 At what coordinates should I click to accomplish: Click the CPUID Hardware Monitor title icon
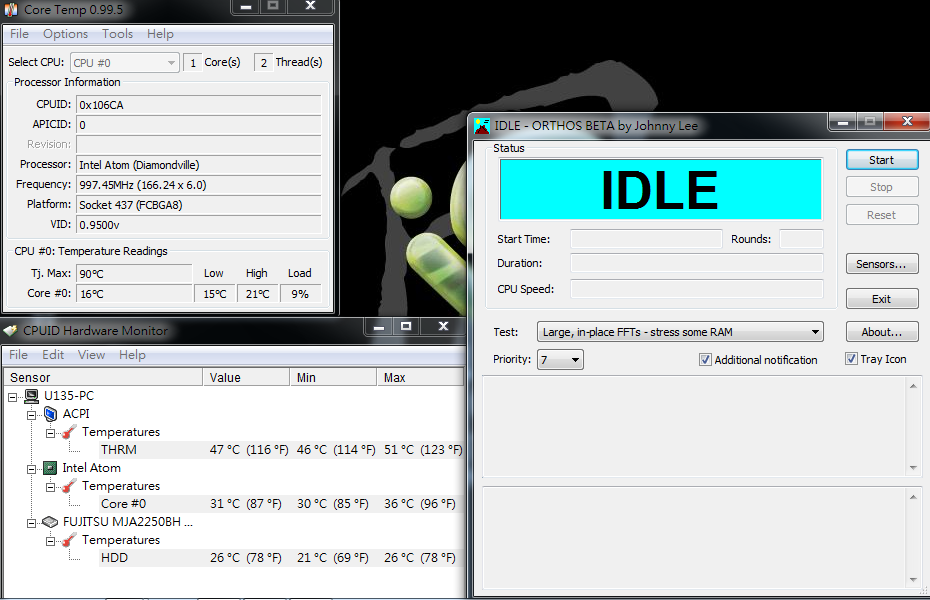pos(10,330)
